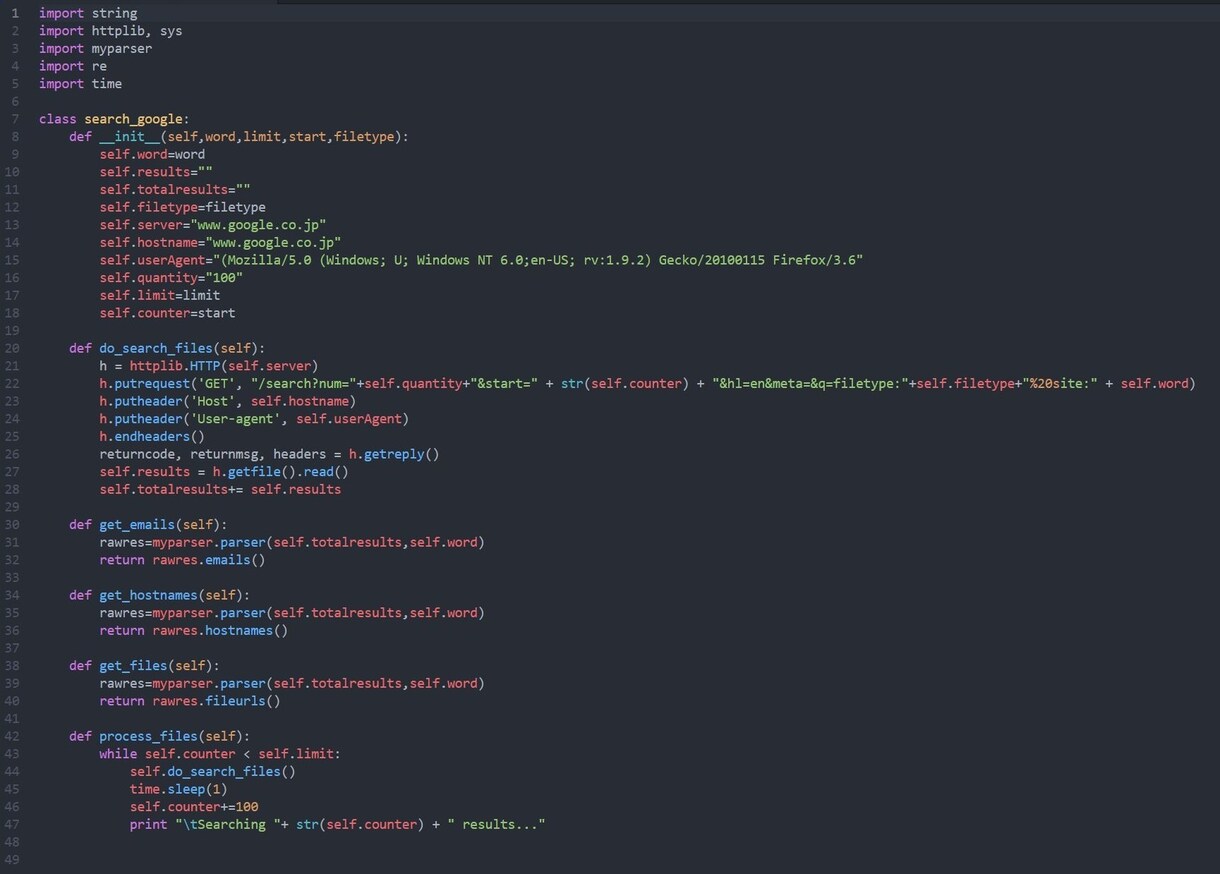
Task: Click the 'self.quantity="100"' line
Action: click(171, 278)
